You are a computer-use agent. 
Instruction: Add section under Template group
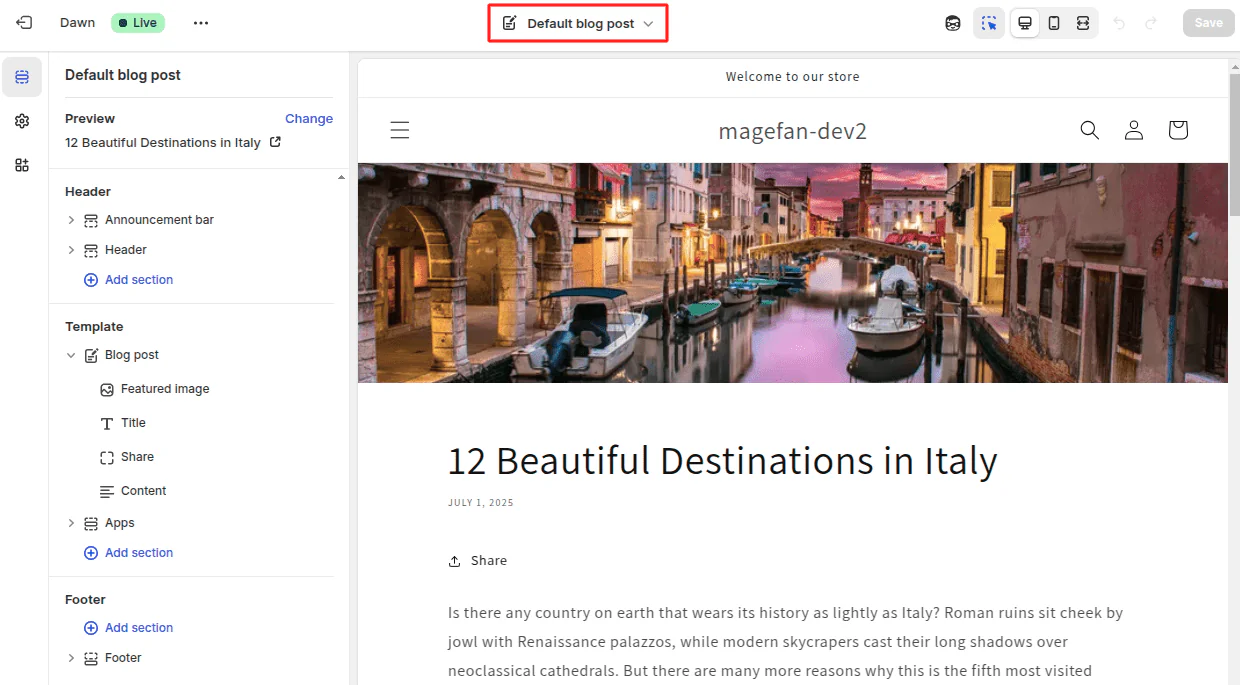click(129, 553)
